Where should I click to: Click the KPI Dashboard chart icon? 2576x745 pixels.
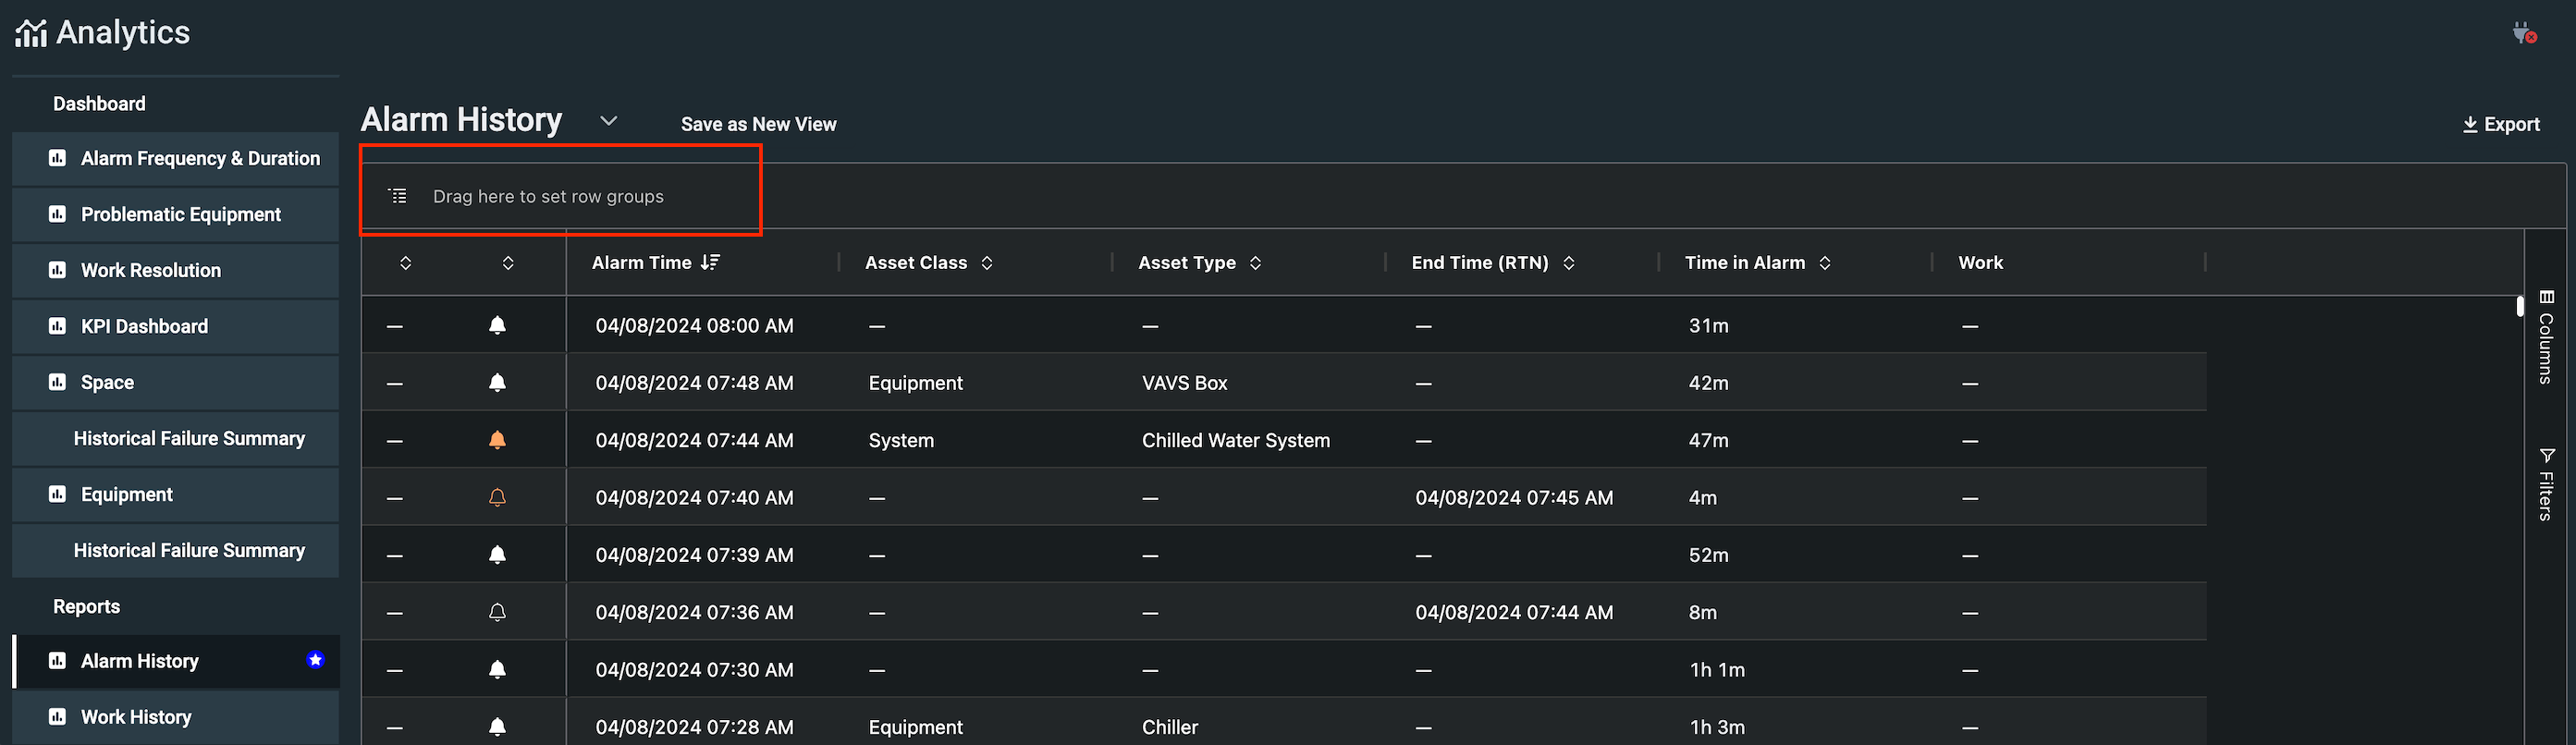58,326
